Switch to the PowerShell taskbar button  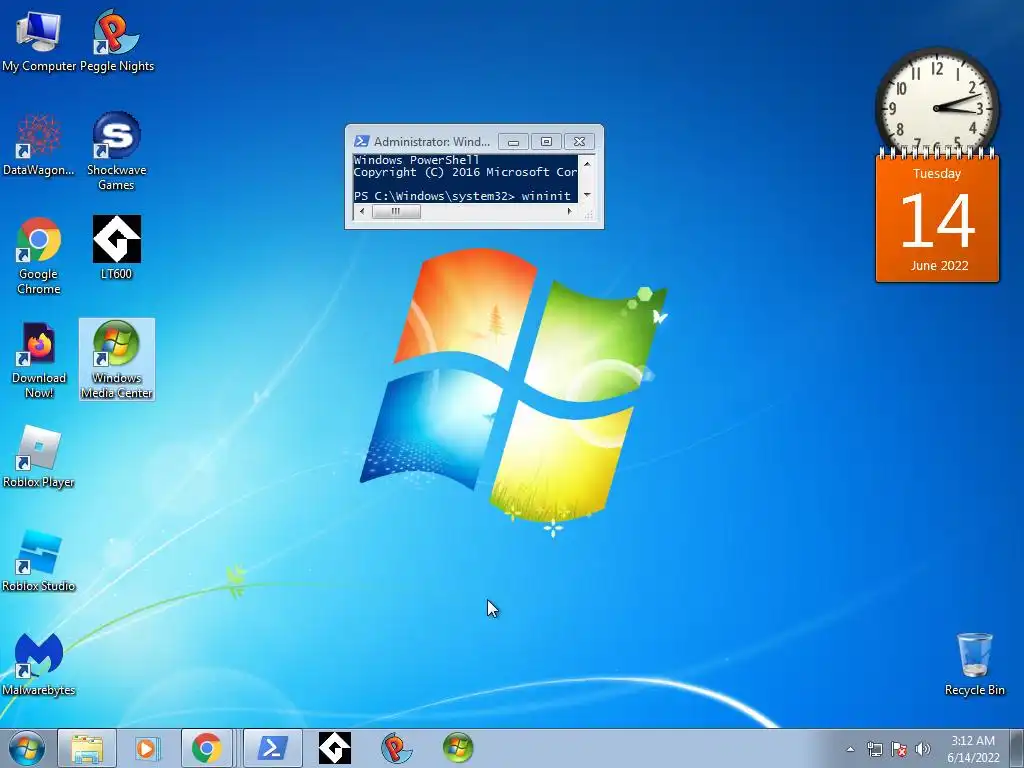pyautogui.click(x=272, y=748)
